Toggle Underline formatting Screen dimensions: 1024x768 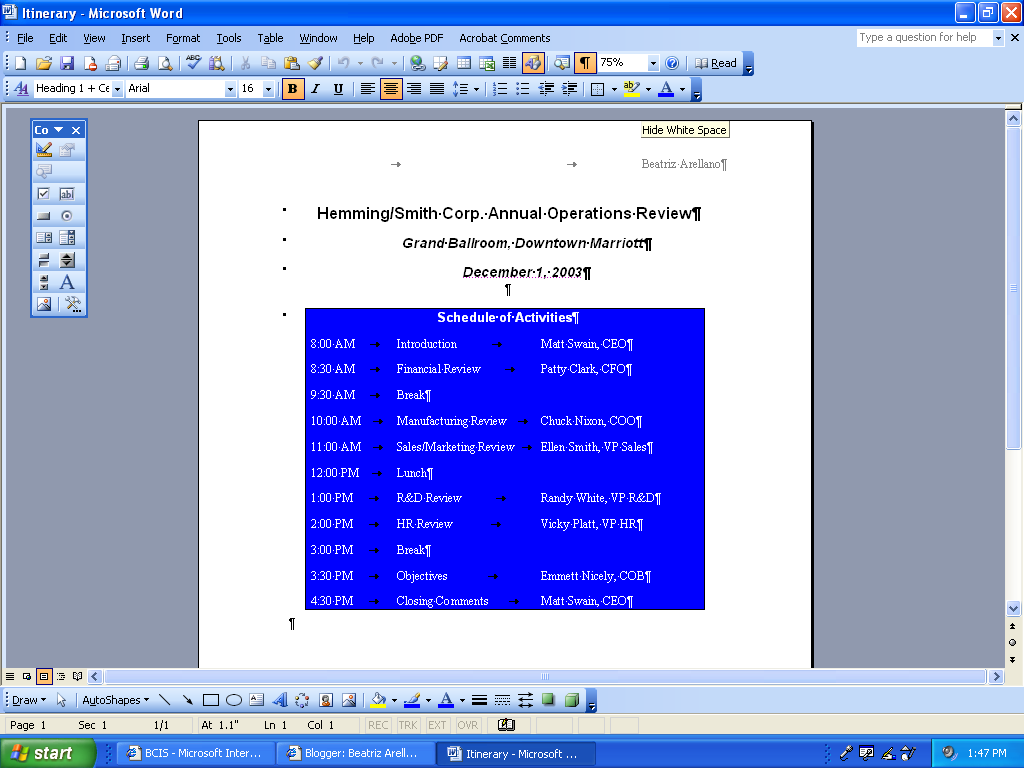pos(338,89)
